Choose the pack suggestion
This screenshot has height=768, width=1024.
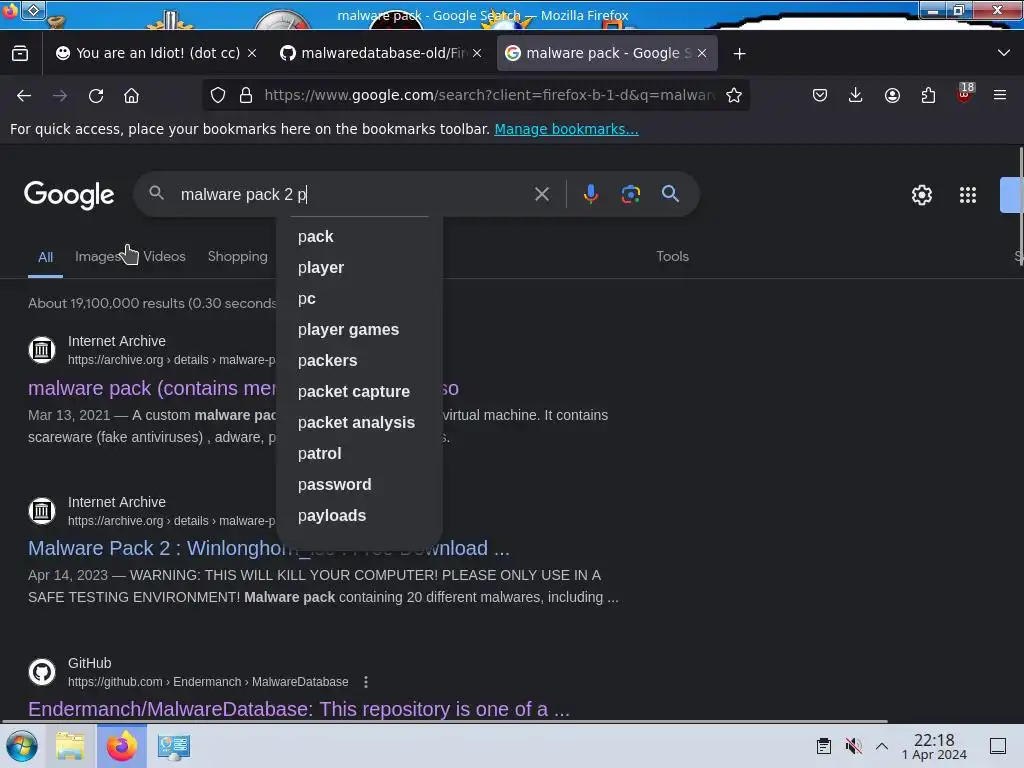pyautogui.click(x=359, y=236)
